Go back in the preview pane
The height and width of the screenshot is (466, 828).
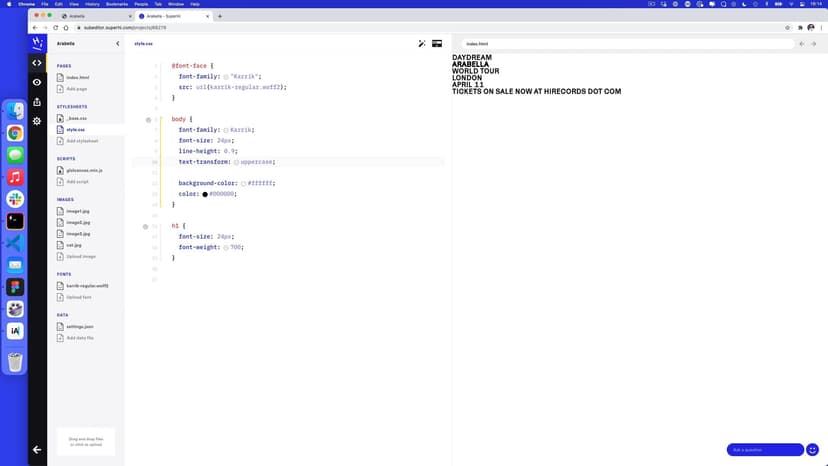point(802,44)
